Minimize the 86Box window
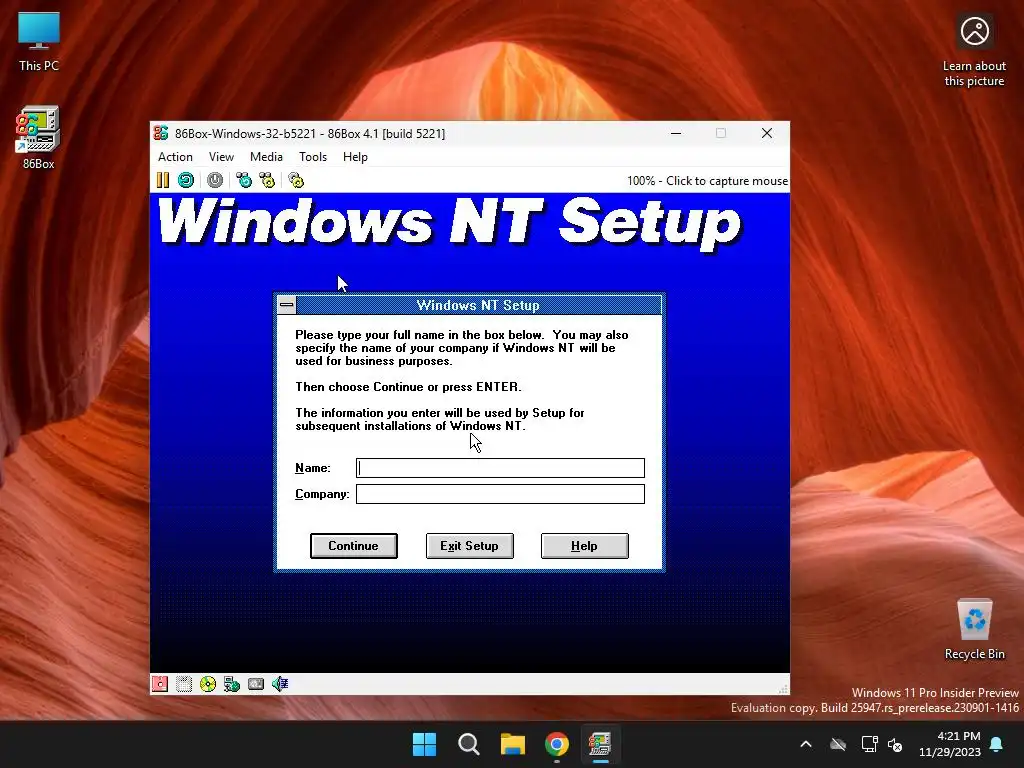 click(x=676, y=133)
